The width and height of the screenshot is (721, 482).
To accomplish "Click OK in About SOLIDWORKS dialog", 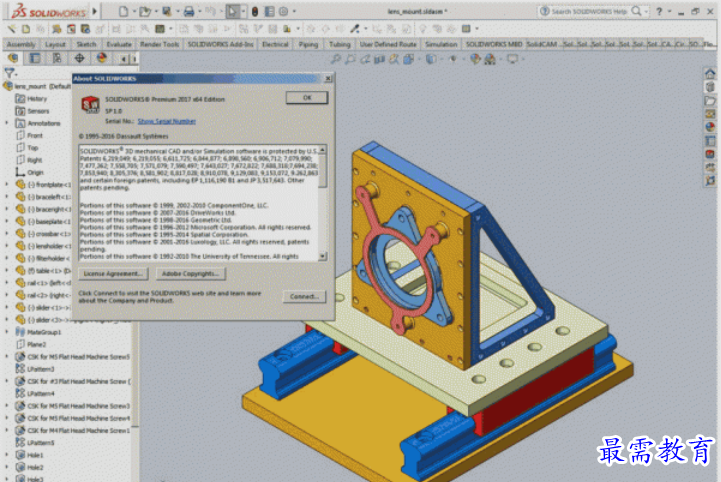I will tap(307, 98).
